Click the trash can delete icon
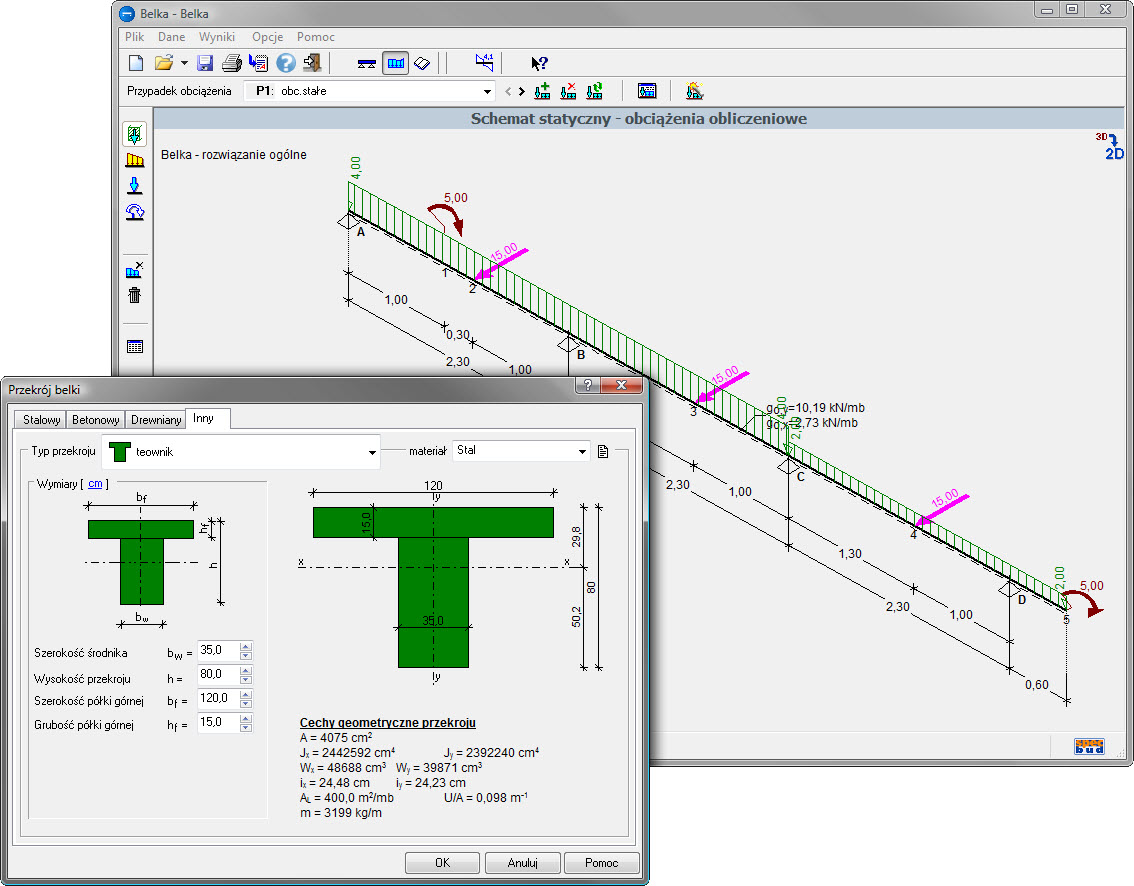The image size is (1134, 886). pos(134,295)
